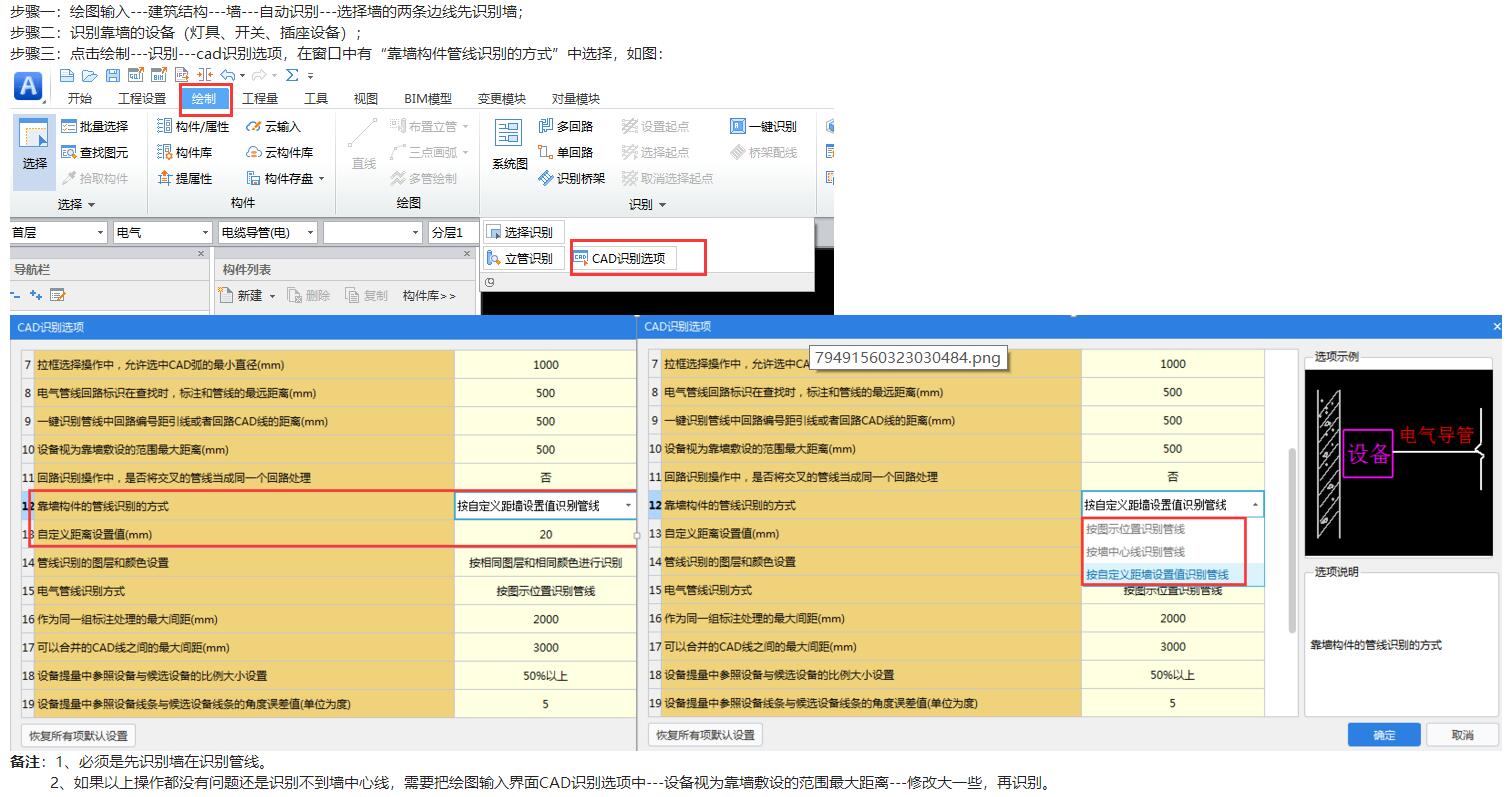Click row 14 value 按相同图层和相同颜色进行识别 in left dialog
1509x797 pixels.
(x=545, y=563)
